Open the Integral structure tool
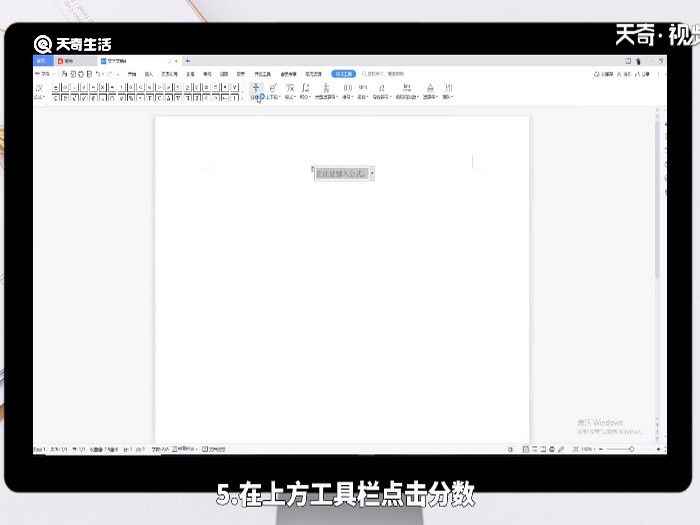 [x=305, y=91]
